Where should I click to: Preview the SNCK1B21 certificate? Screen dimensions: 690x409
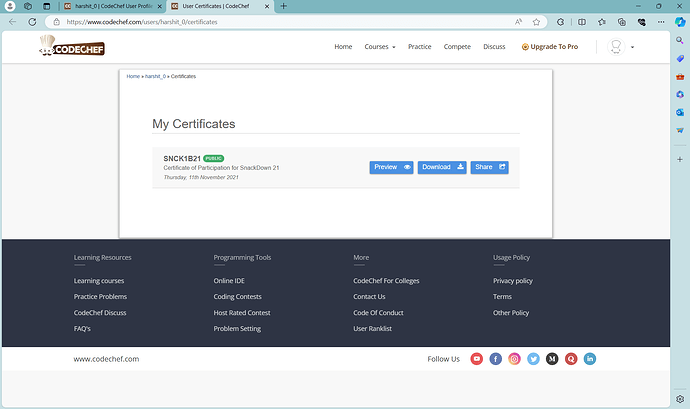point(391,167)
